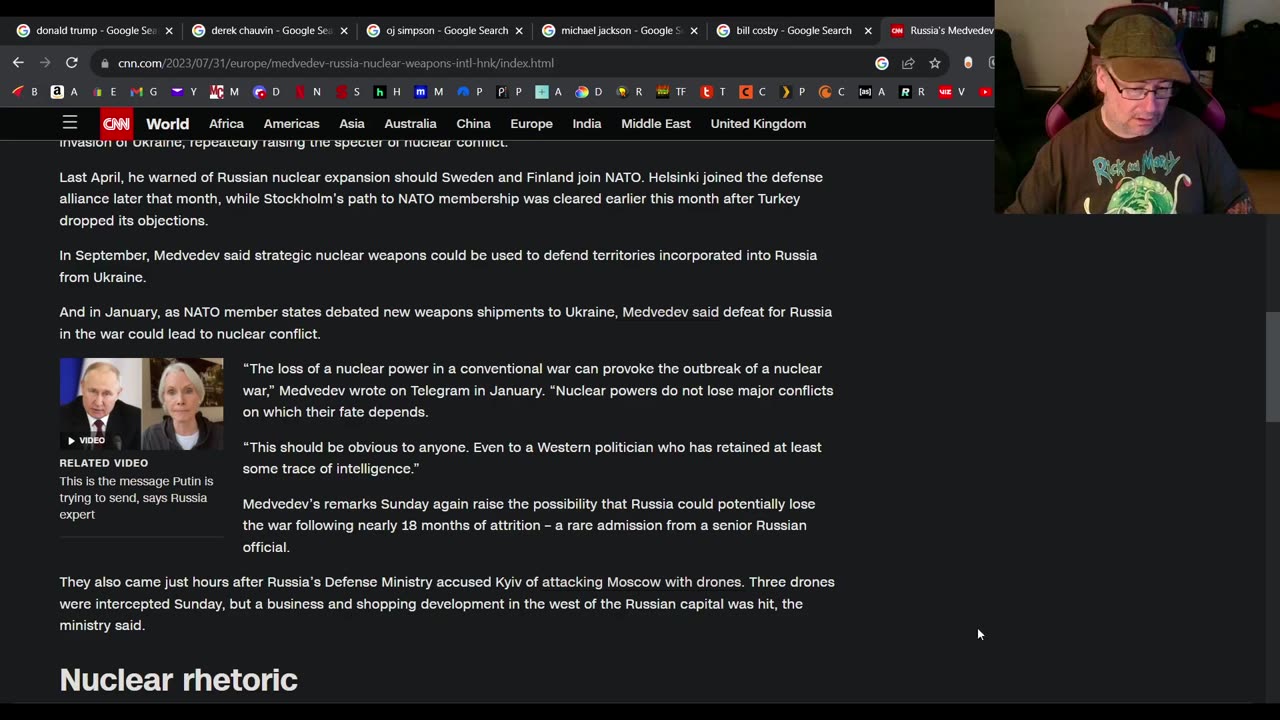Open the Tubi bookmark labeled T
This screenshot has height=720, width=1280.
click(713, 92)
